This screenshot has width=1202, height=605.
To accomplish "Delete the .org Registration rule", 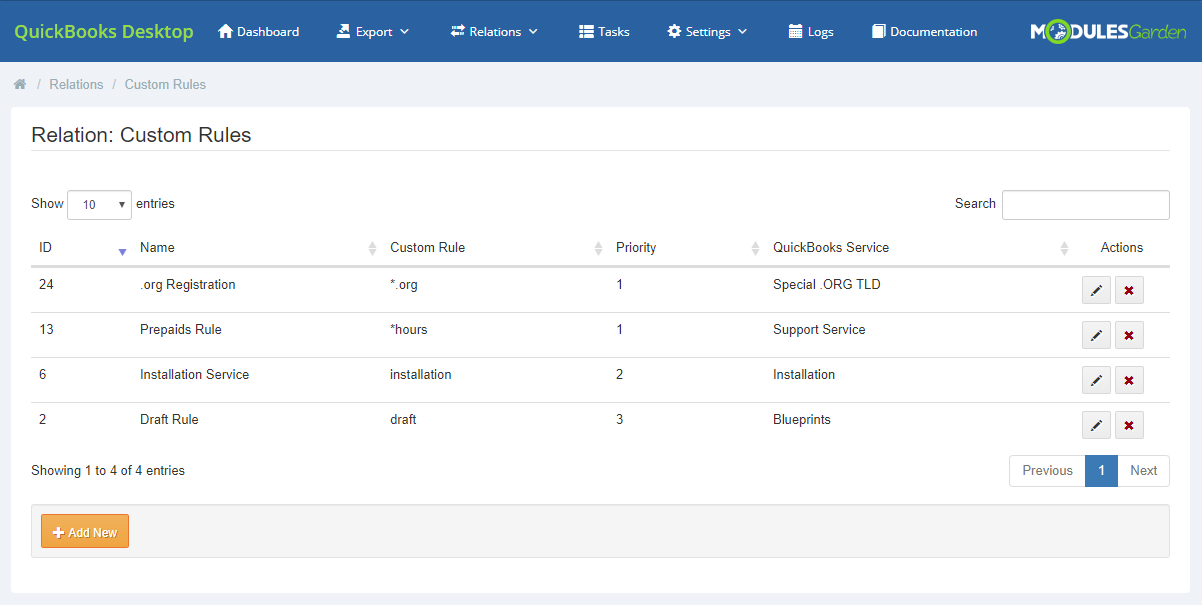I will pyautogui.click(x=1129, y=290).
